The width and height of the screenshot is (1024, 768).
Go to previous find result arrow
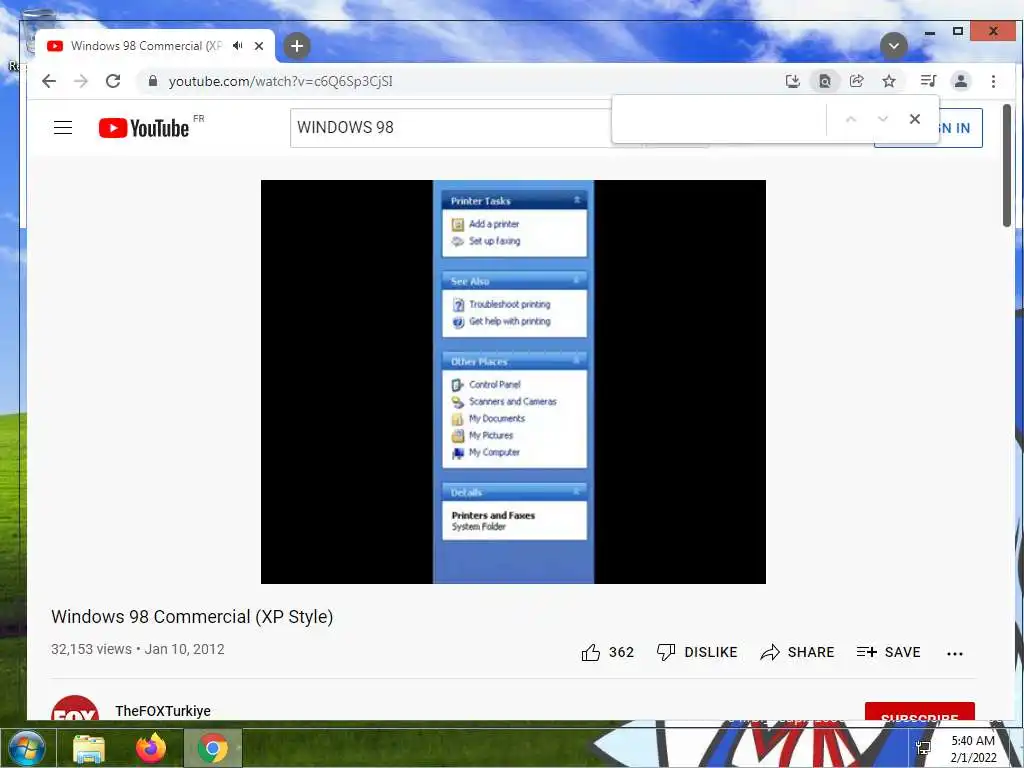[x=850, y=119]
